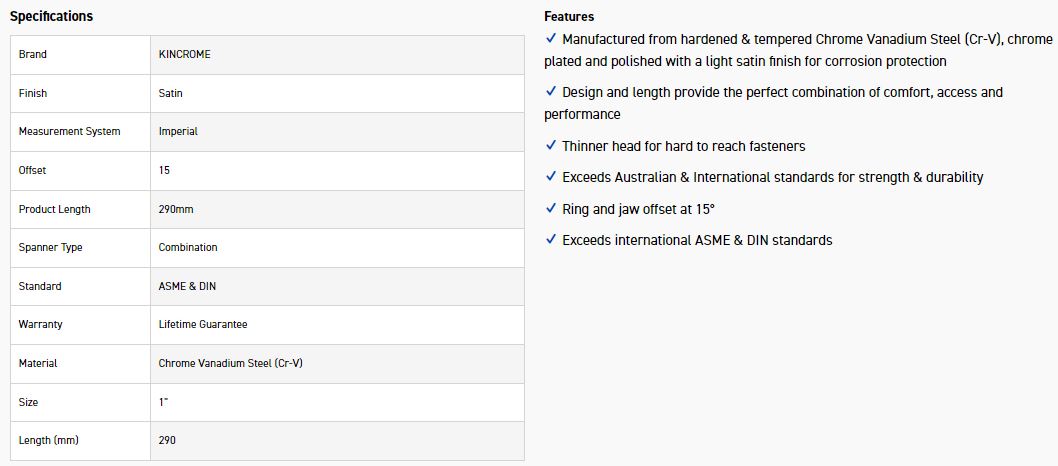The image size is (1058, 466).
Task: Click the Combination spanner type value
Action: [x=188, y=247]
